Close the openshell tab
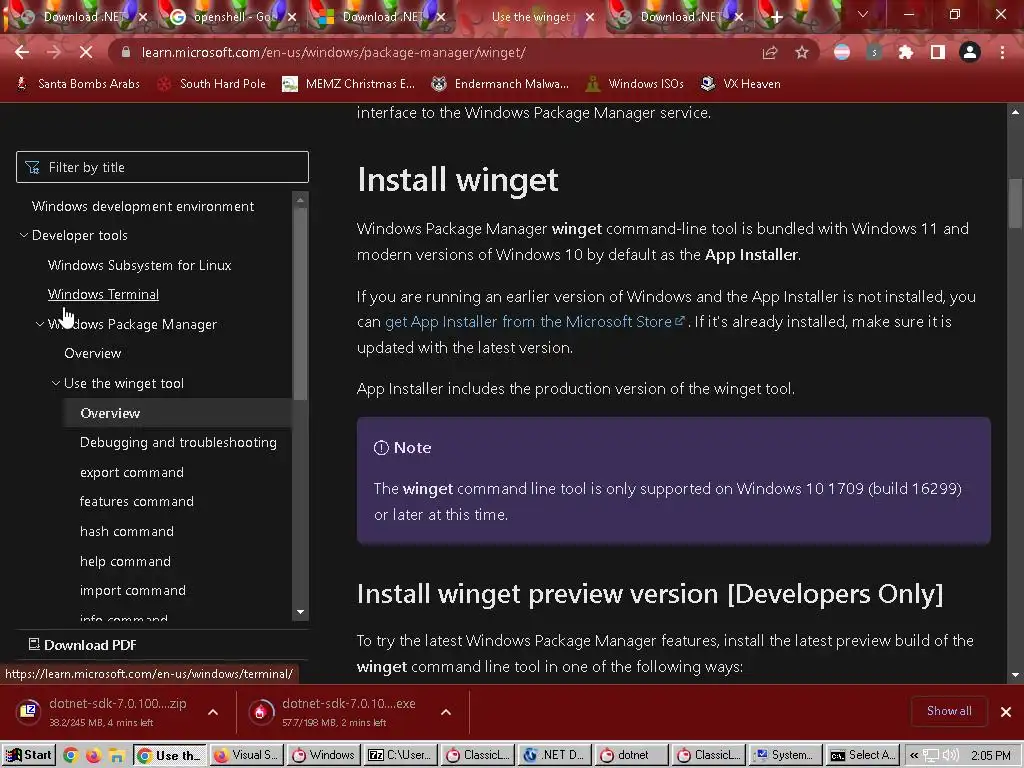The width and height of the screenshot is (1024, 768). [x=292, y=17]
